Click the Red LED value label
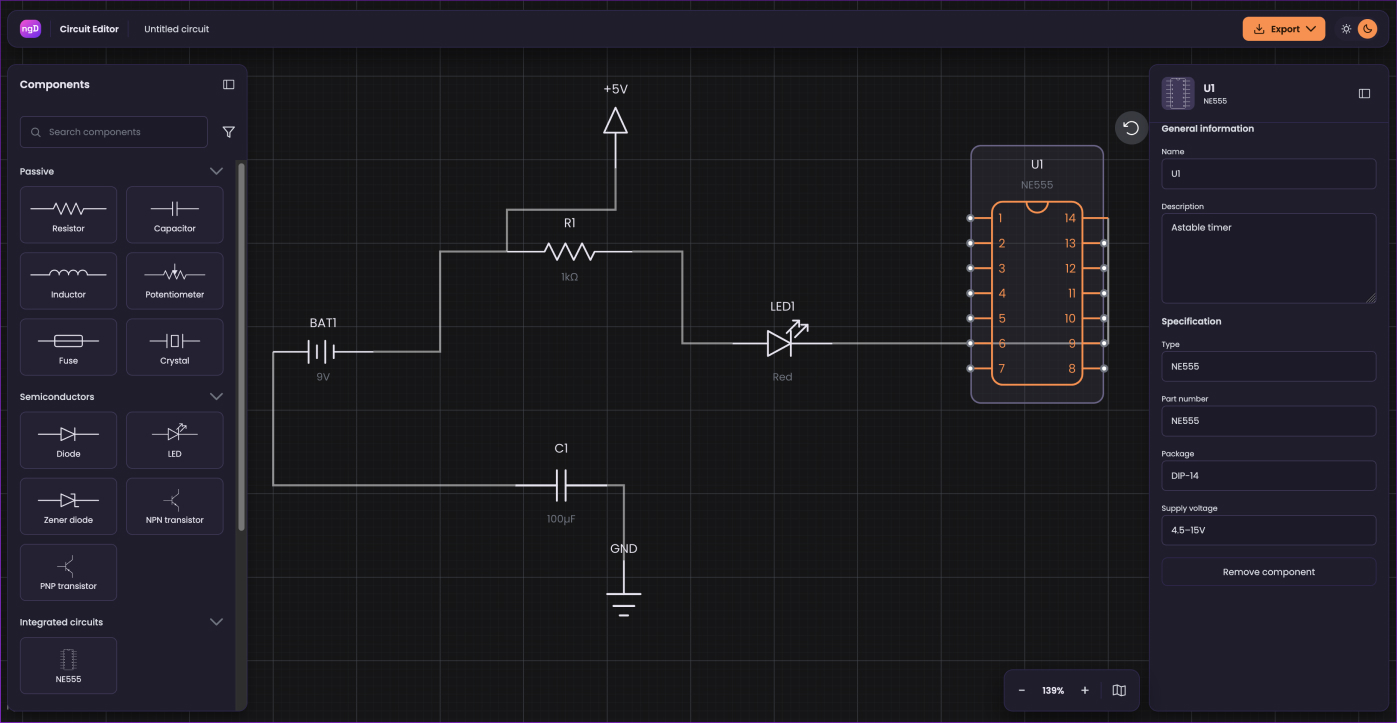Image resolution: width=1397 pixels, height=723 pixels. (x=782, y=377)
